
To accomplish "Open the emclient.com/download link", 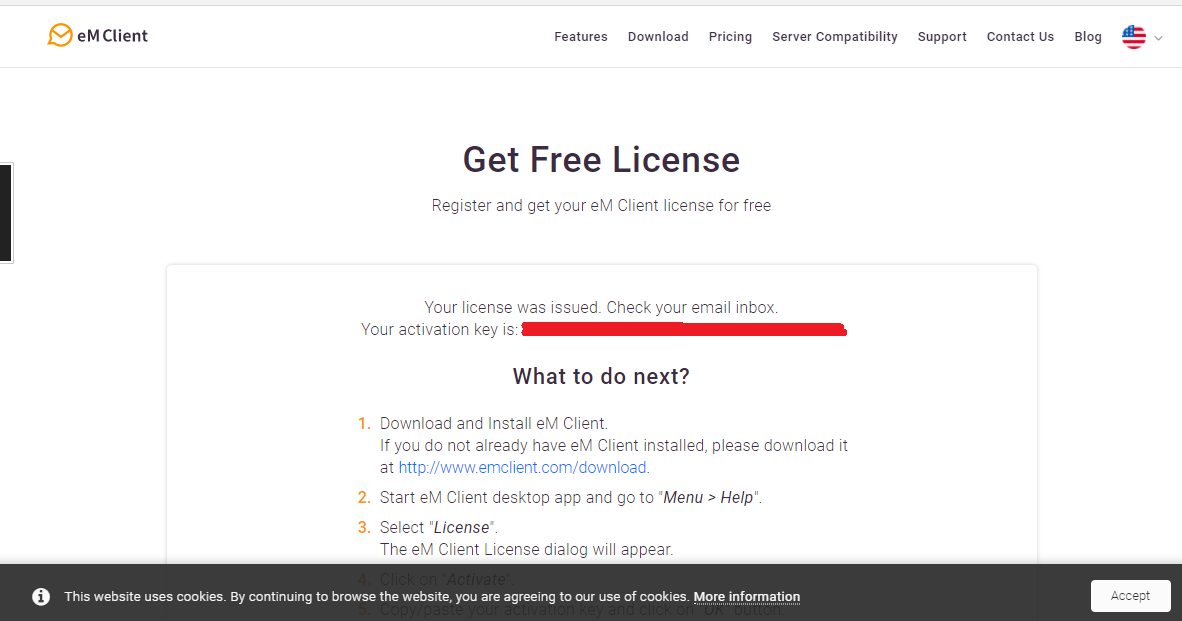I will 522,467.
